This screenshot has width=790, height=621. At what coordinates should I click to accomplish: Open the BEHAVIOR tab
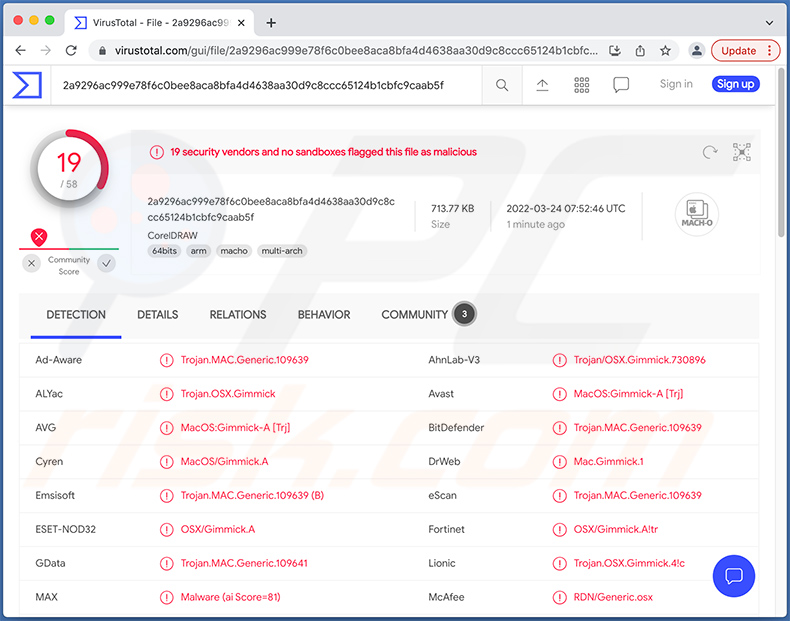pyautogui.click(x=324, y=315)
